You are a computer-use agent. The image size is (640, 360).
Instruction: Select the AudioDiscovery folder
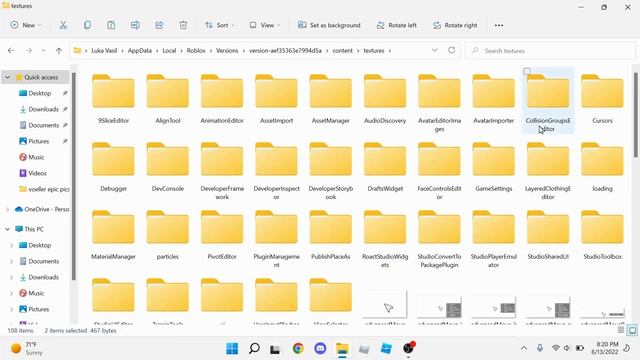(385, 99)
